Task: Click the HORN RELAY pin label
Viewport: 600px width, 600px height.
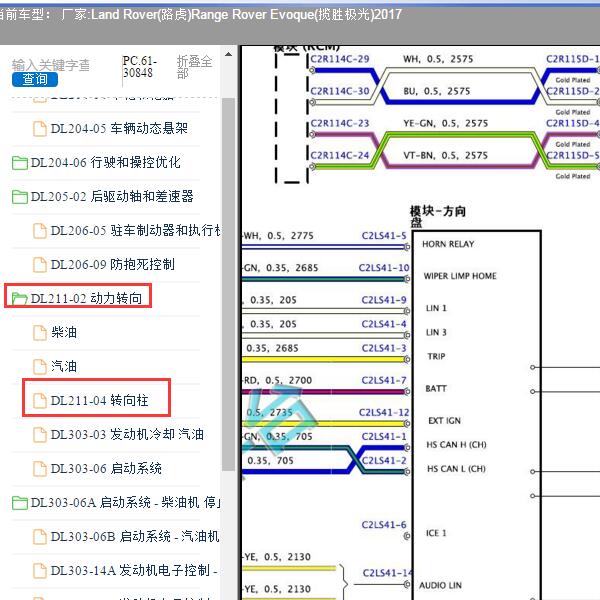Action: (x=448, y=244)
